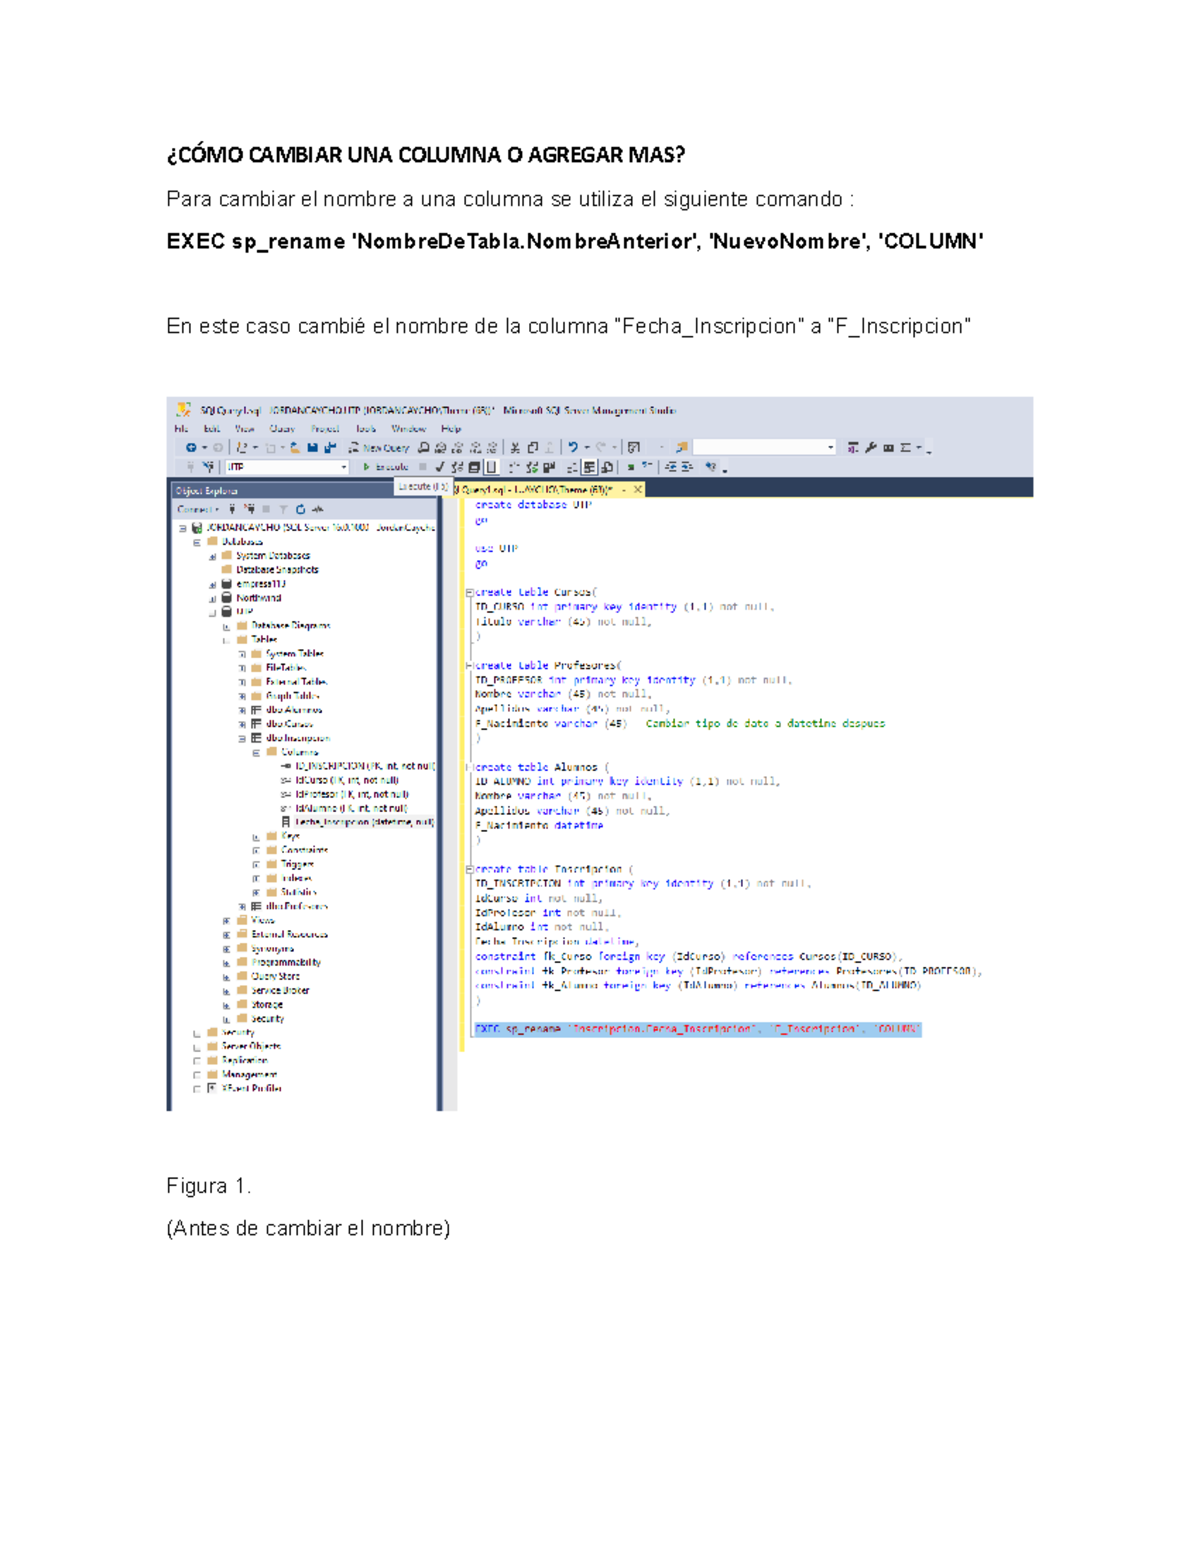
Task: Click the Filter funnel icon in Object Explorer
Action: click(x=283, y=509)
